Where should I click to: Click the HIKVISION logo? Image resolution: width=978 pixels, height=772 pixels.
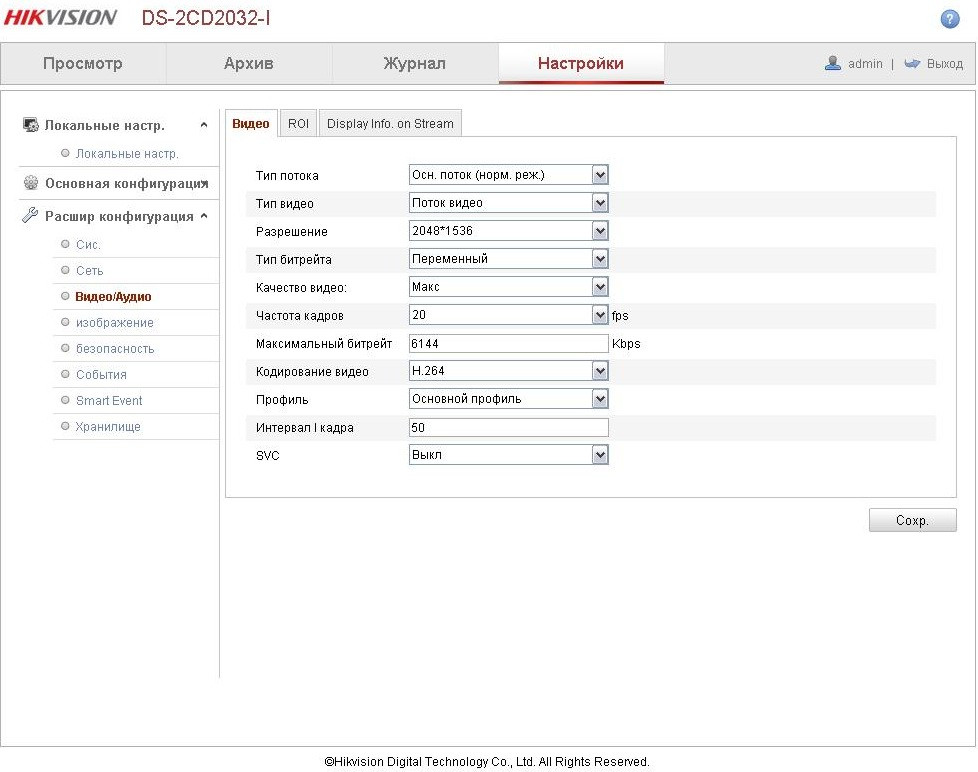(61, 18)
